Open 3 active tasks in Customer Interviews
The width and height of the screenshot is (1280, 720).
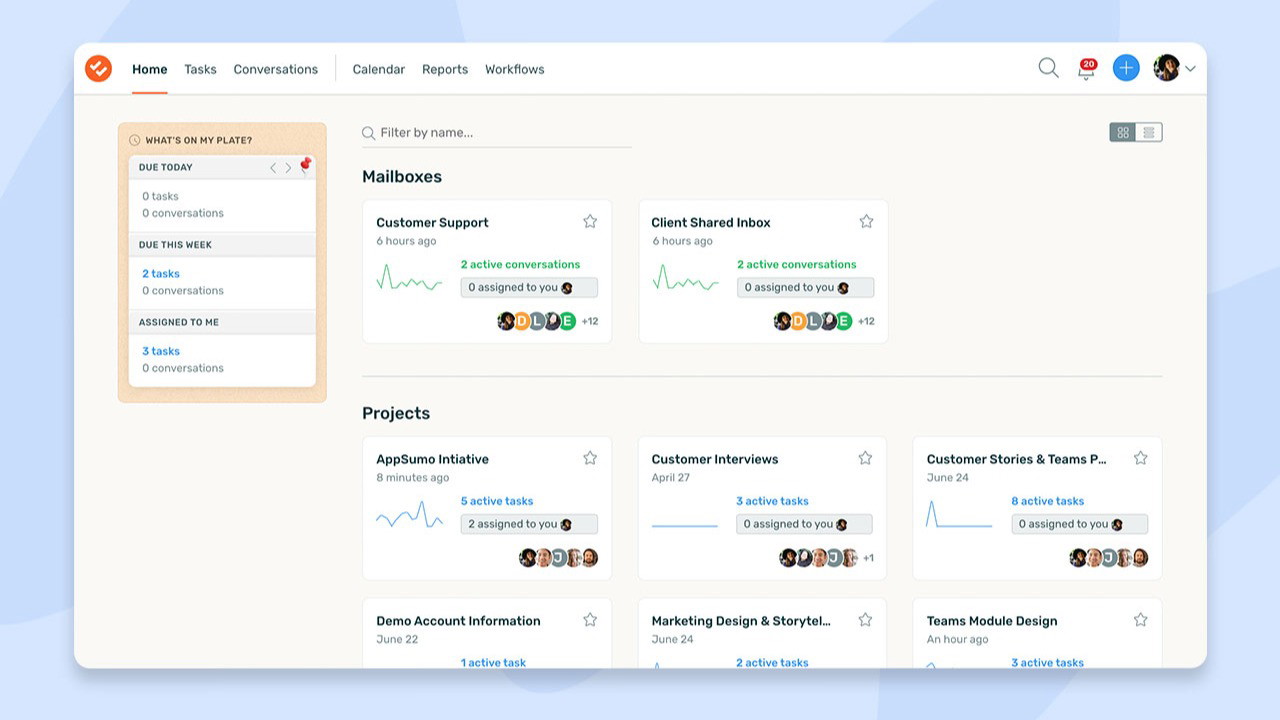click(772, 501)
